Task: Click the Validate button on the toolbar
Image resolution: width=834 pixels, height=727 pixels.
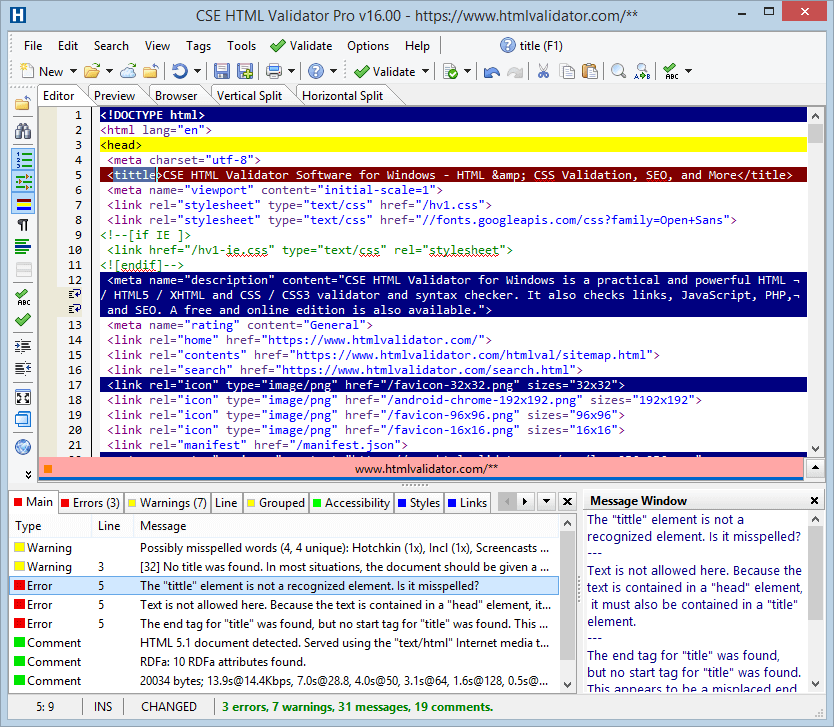Action: (391, 72)
